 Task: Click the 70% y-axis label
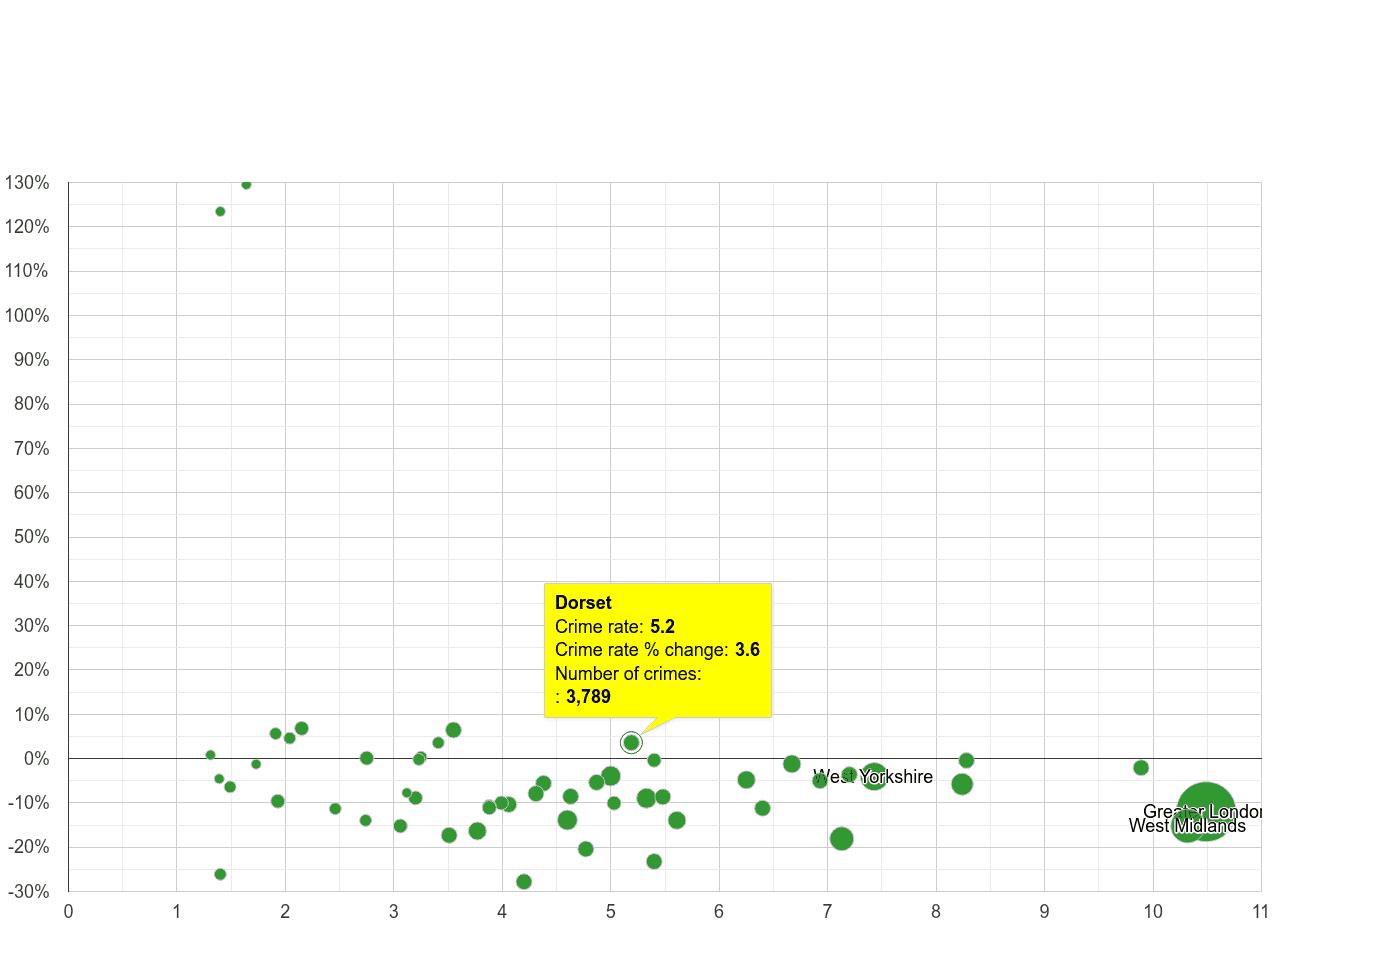click(31, 449)
